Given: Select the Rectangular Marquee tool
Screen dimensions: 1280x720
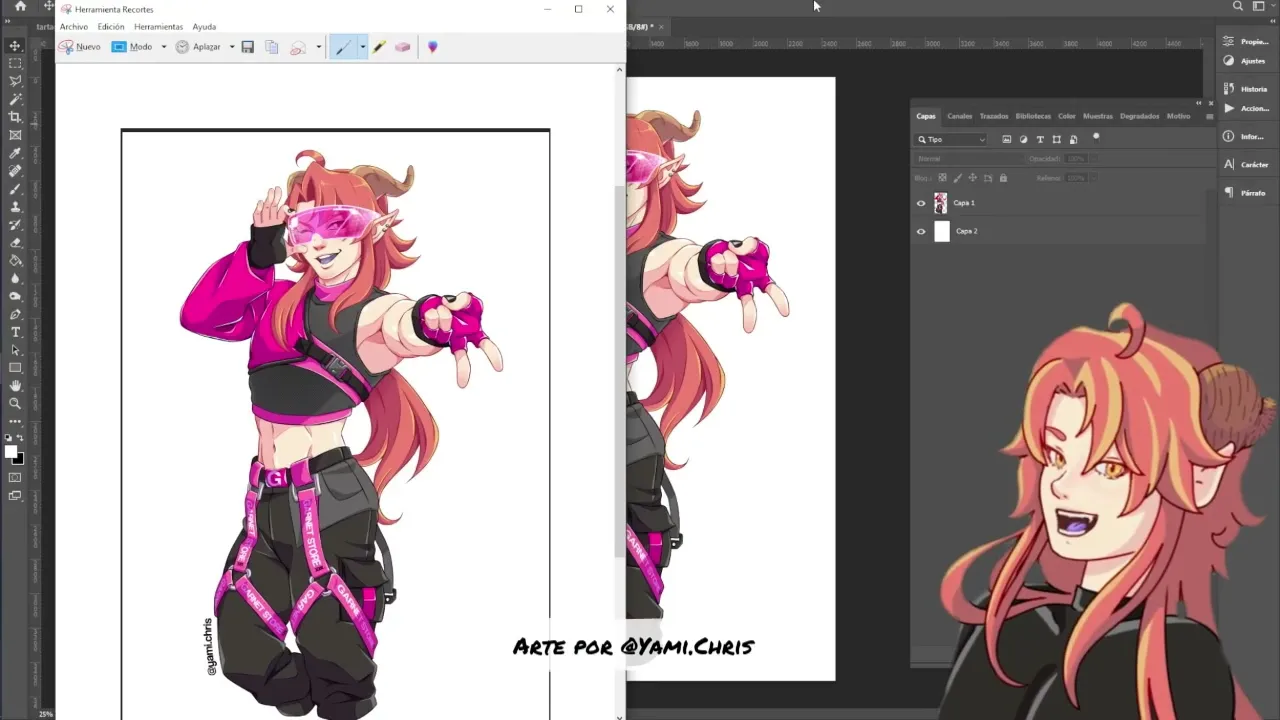Looking at the screenshot, I should pyautogui.click(x=15, y=63).
